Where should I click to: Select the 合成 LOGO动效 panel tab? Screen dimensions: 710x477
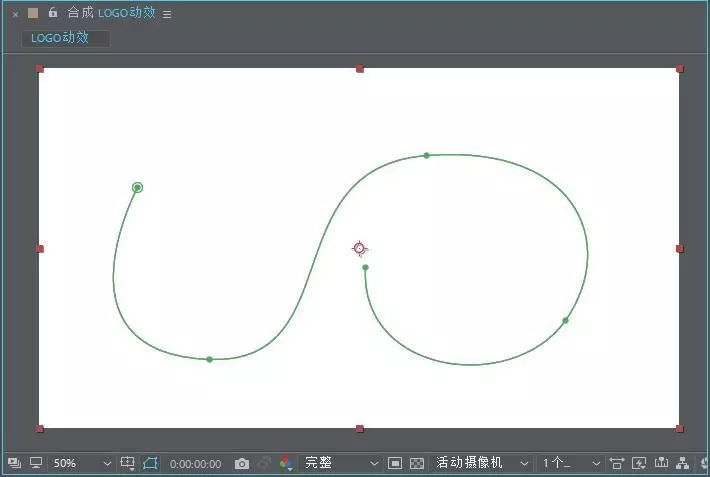pos(111,13)
